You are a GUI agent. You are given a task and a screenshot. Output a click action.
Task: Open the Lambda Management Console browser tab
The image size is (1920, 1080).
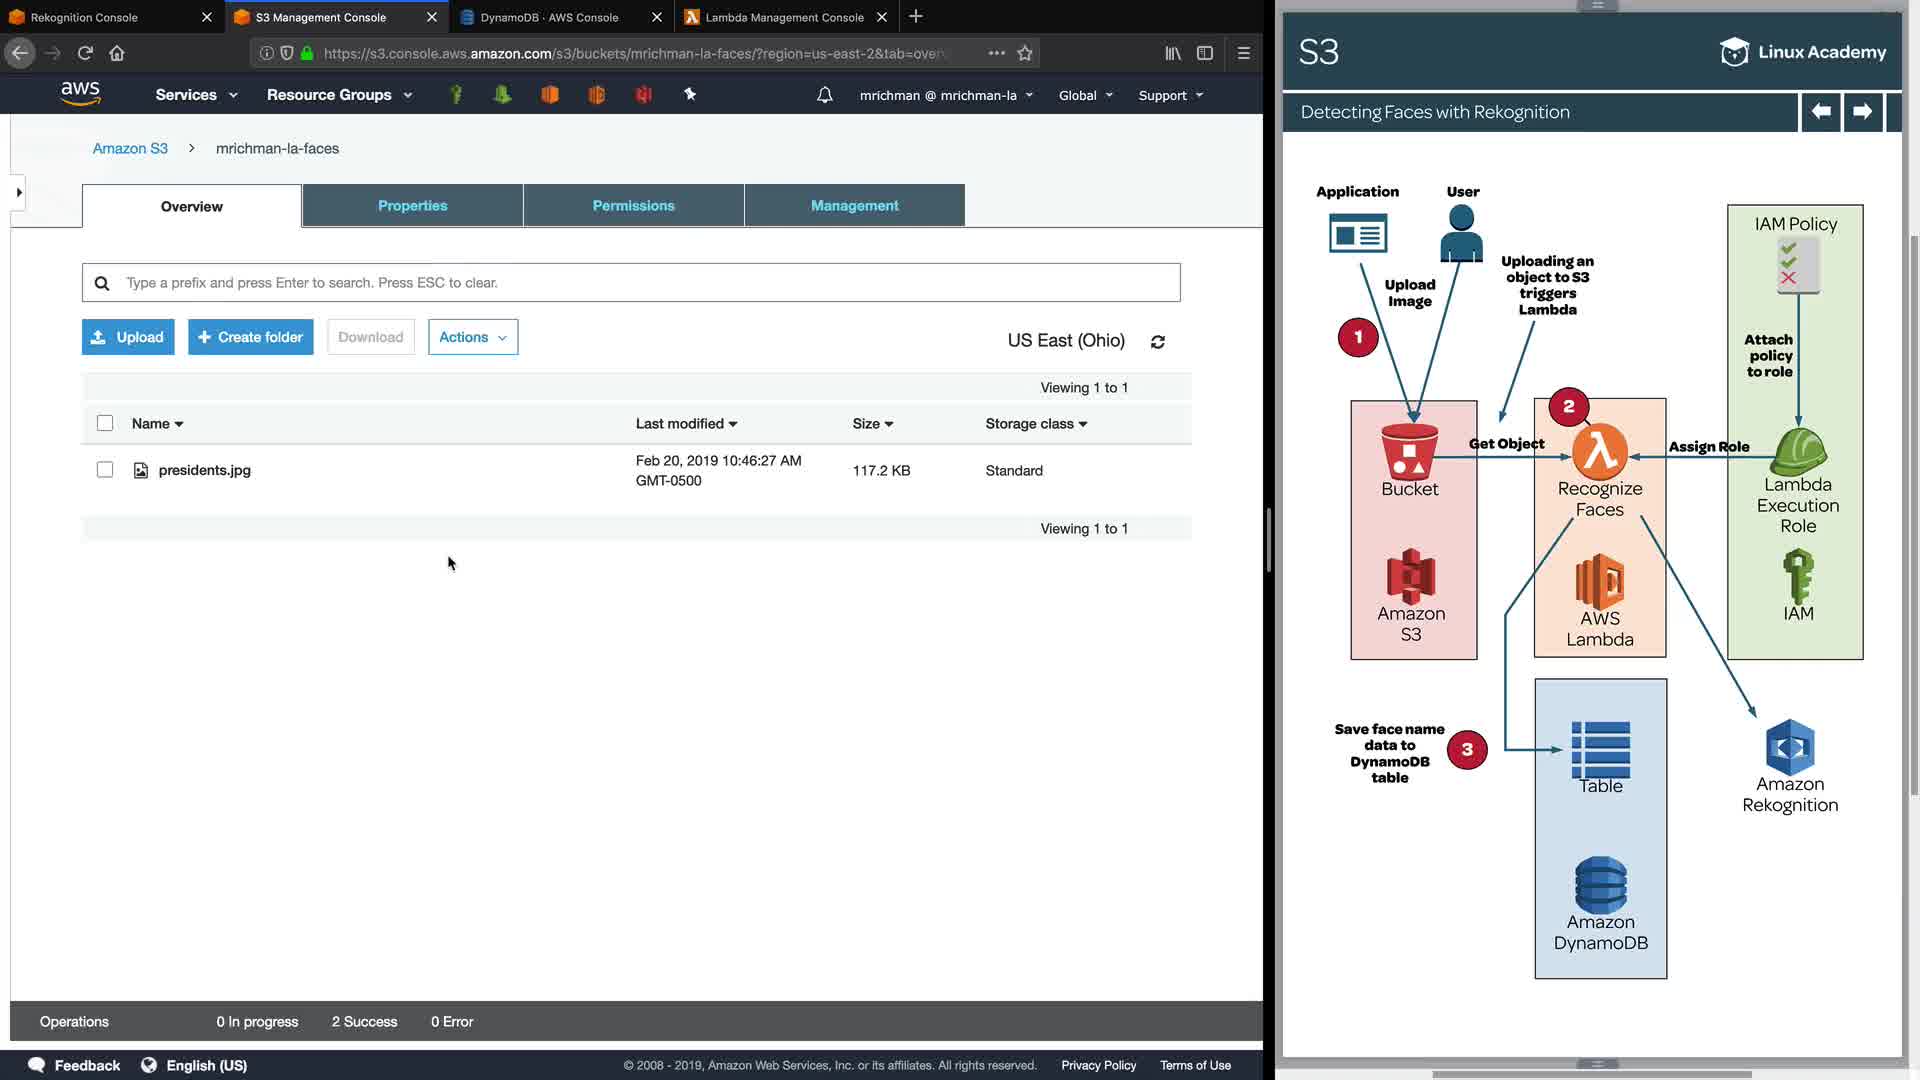pyautogui.click(x=784, y=17)
